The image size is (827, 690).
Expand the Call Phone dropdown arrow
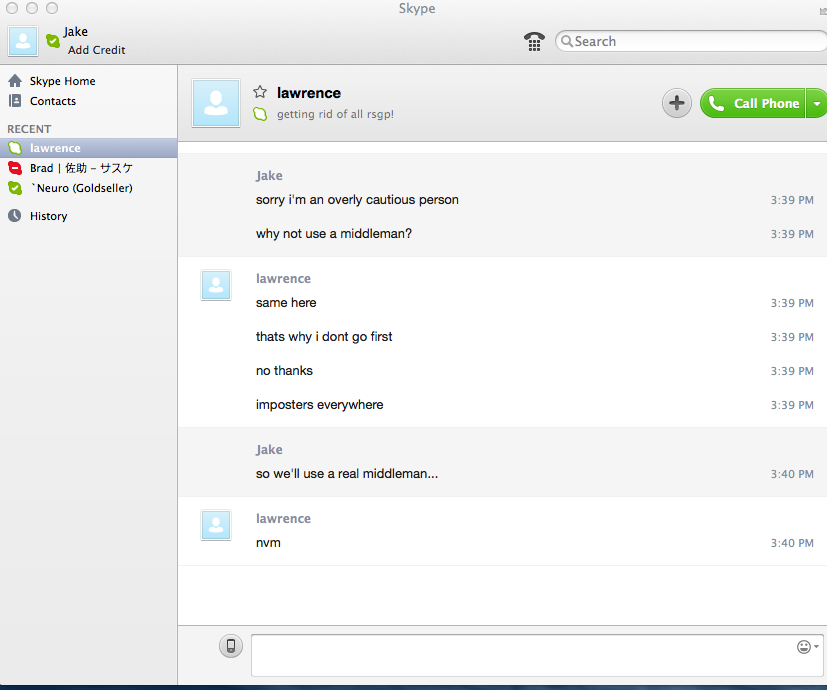[x=816, y=103]
